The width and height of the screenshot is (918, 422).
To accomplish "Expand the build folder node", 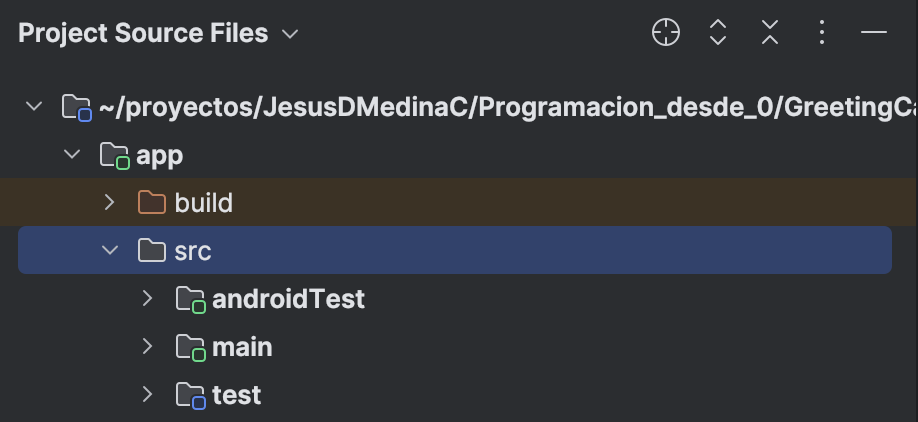I will tap(110, 203).
